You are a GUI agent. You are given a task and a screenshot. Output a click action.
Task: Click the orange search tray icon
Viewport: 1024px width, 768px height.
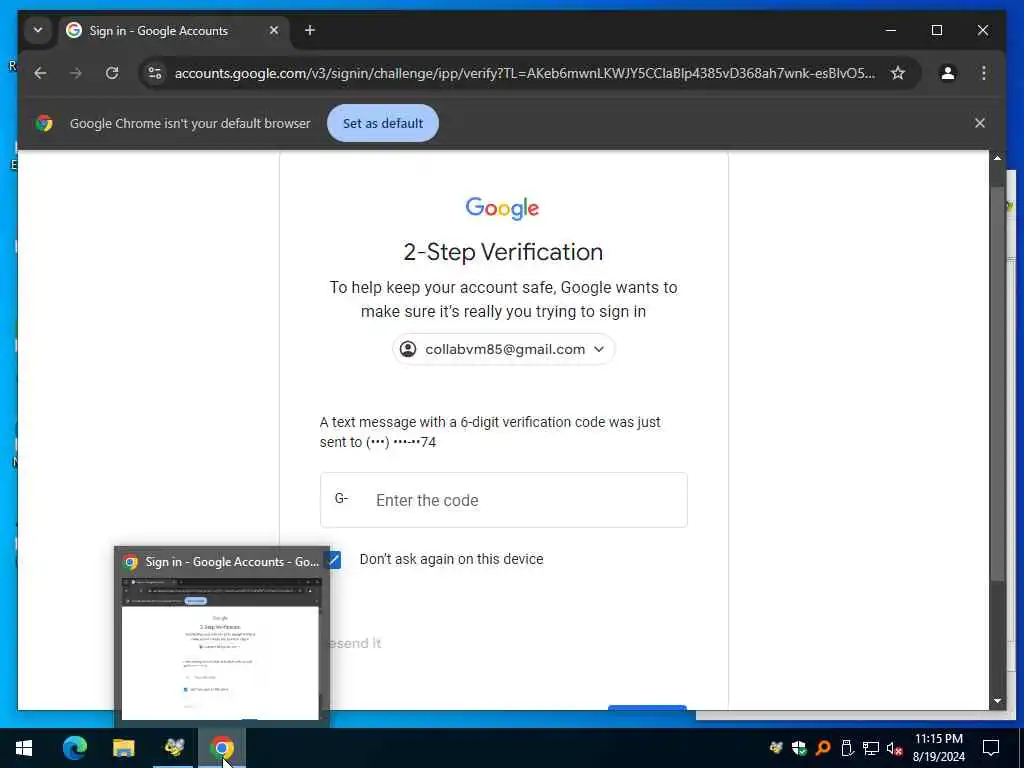(823, 748)
